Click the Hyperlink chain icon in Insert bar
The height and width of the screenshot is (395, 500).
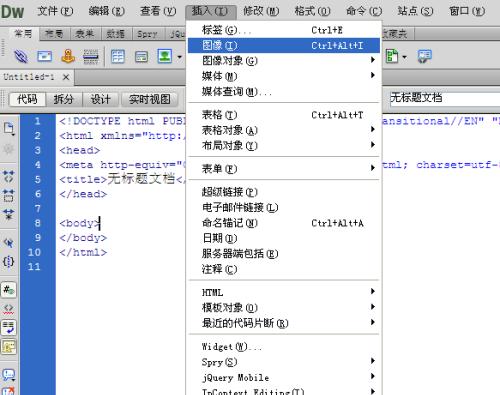pyautogui.click(x=21, y=56)
